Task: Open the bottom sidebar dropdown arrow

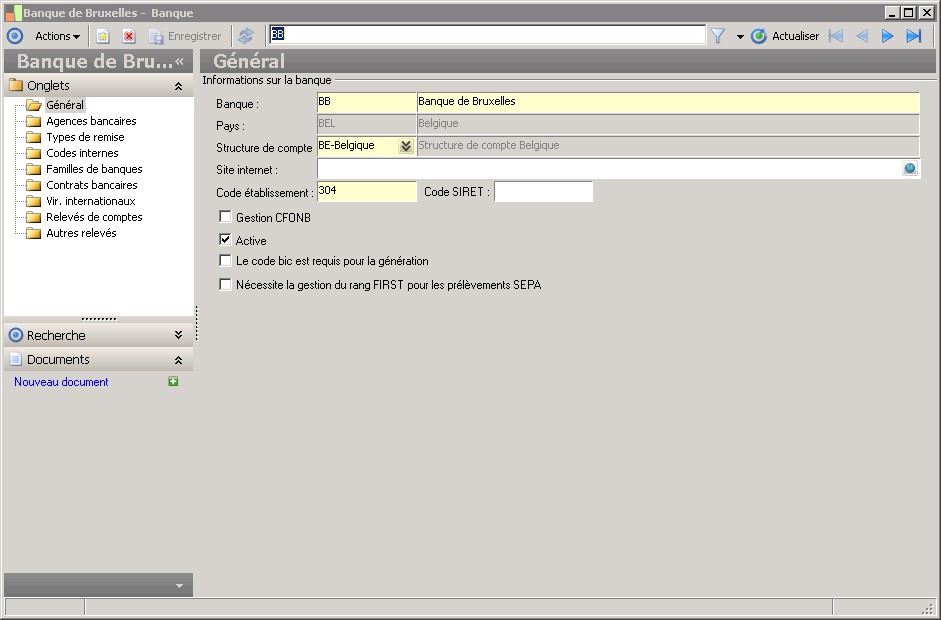Action: pyautogui.click(x=179, y=586)
